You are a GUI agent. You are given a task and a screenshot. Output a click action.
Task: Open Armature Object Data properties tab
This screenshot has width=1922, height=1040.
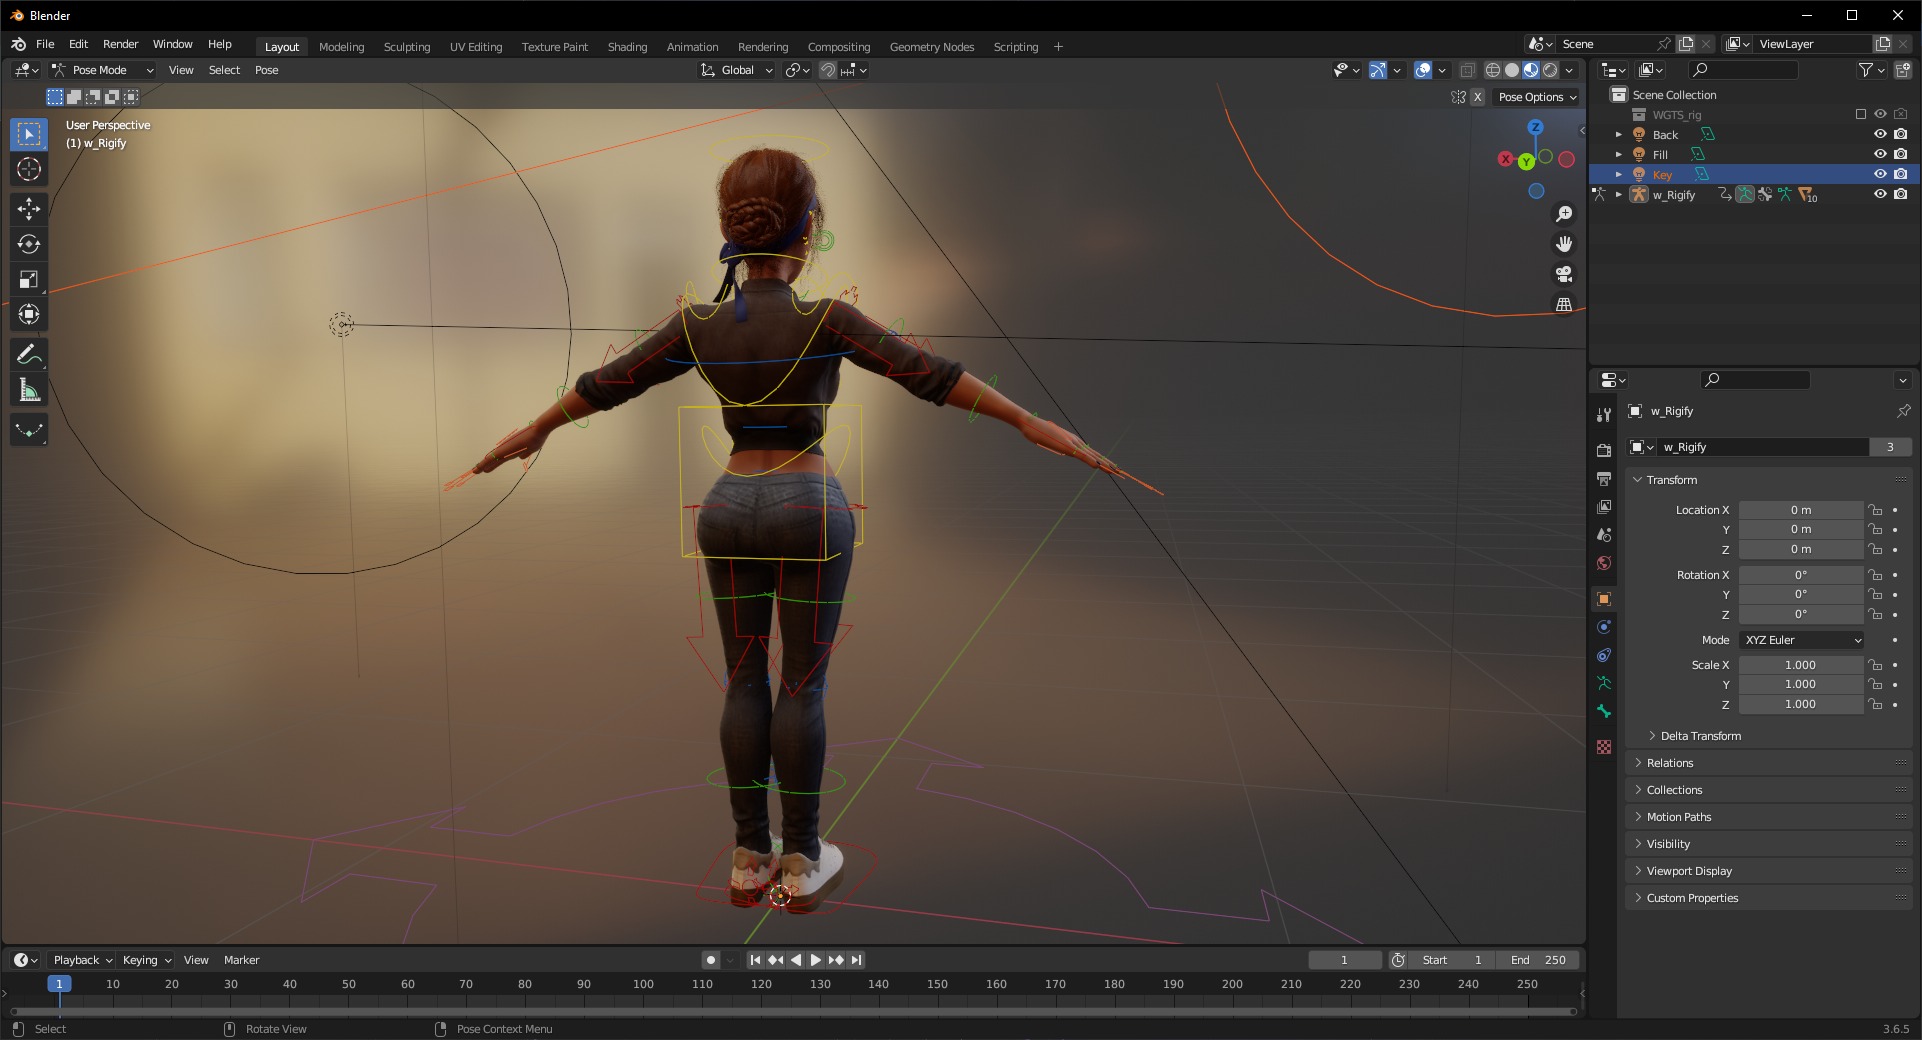click(x=1604, y=683)
